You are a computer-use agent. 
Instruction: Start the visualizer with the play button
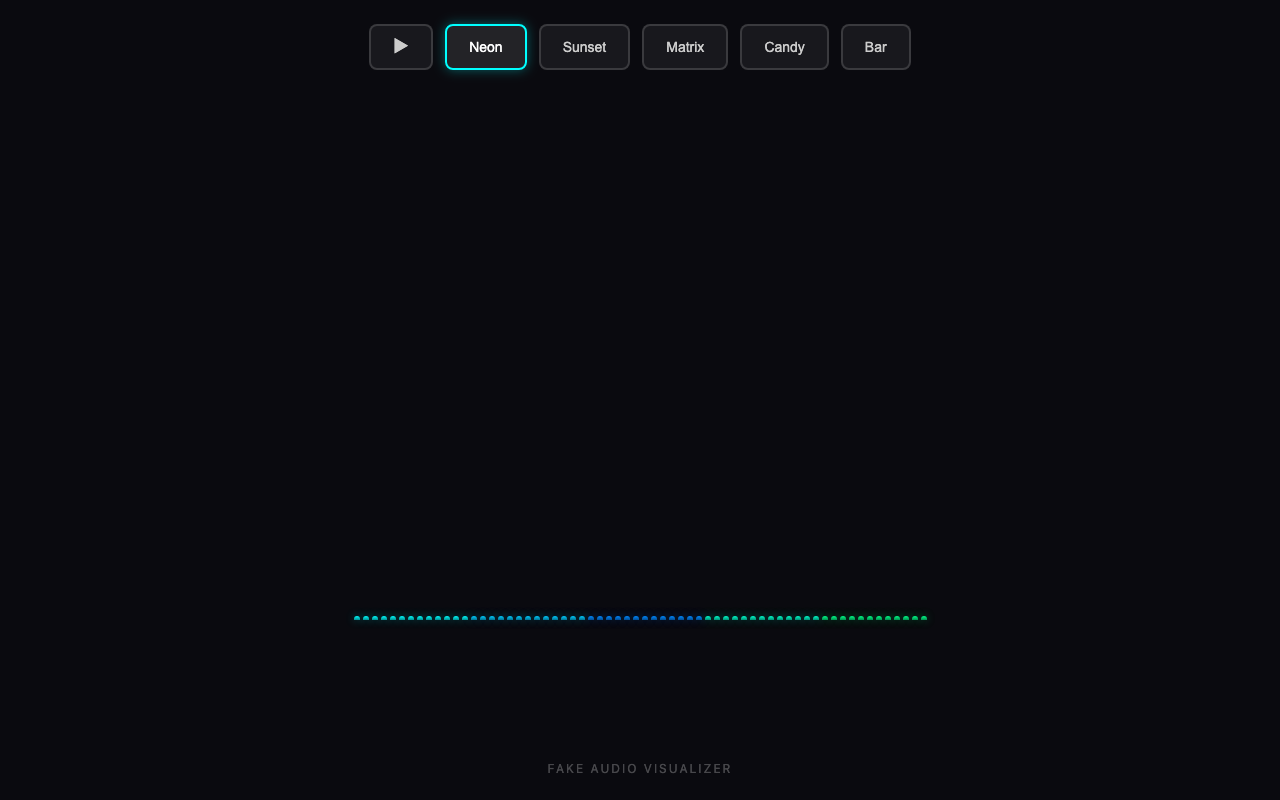pos(401,47)
